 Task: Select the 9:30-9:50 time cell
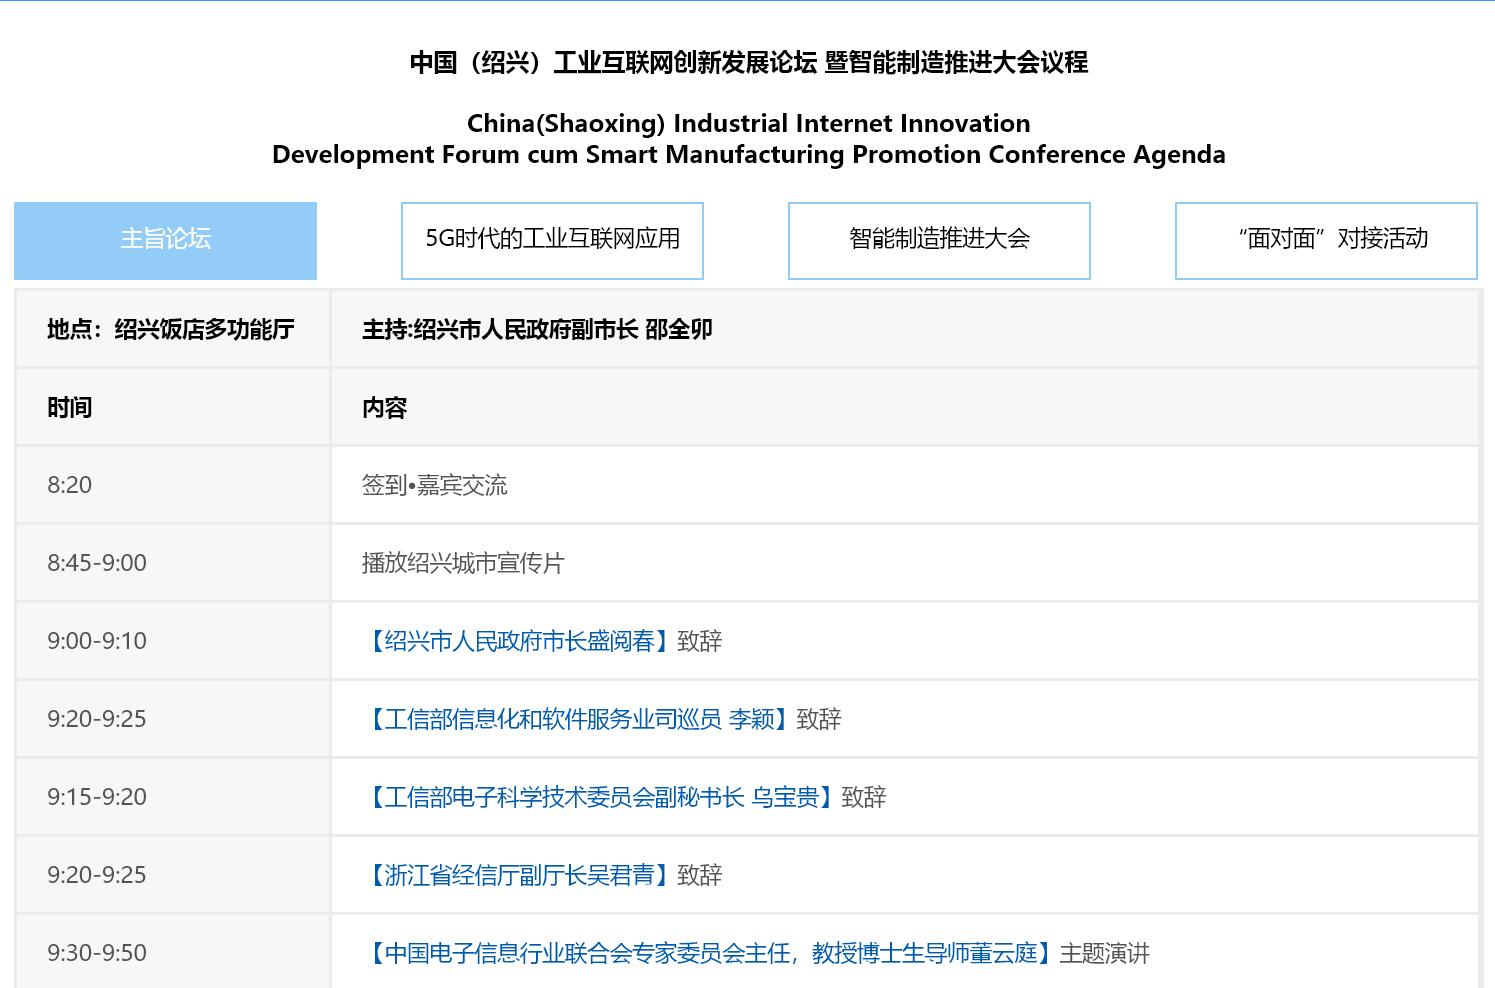[173, 953]
